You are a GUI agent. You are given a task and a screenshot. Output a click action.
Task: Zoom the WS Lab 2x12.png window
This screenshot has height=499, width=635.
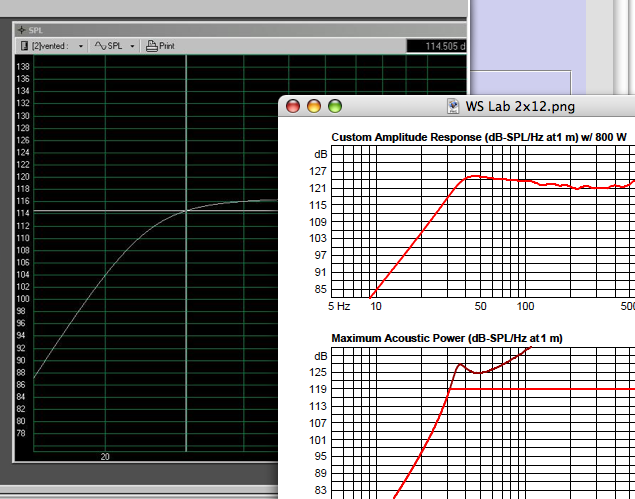click(x=335, y=107)
